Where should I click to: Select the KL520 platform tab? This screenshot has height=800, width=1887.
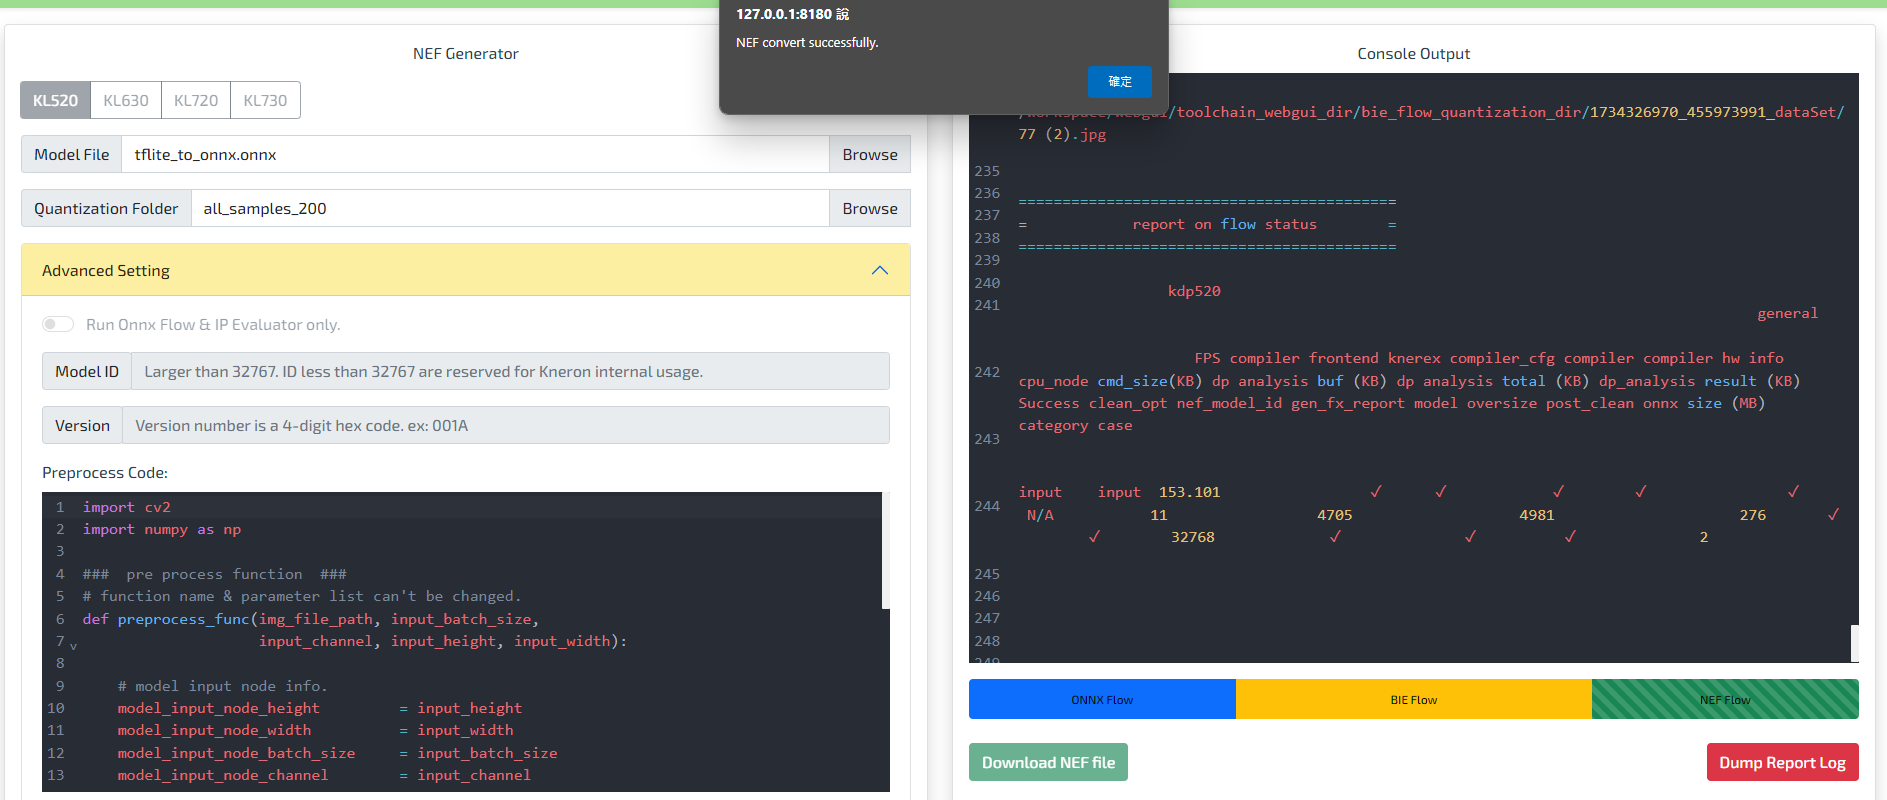pyautogui.click(x=55, y=100)
